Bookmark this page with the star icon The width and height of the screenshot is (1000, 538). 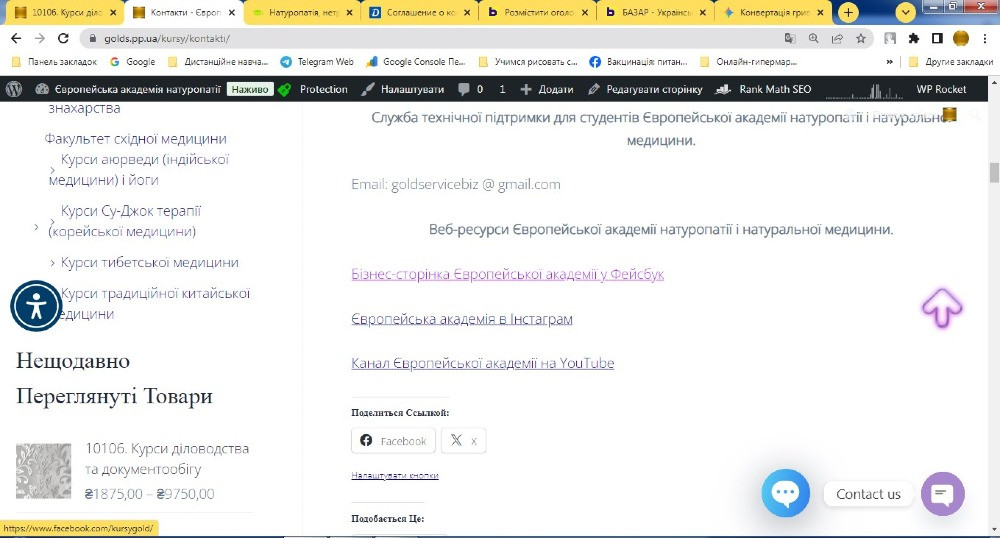tap(860, 38)
